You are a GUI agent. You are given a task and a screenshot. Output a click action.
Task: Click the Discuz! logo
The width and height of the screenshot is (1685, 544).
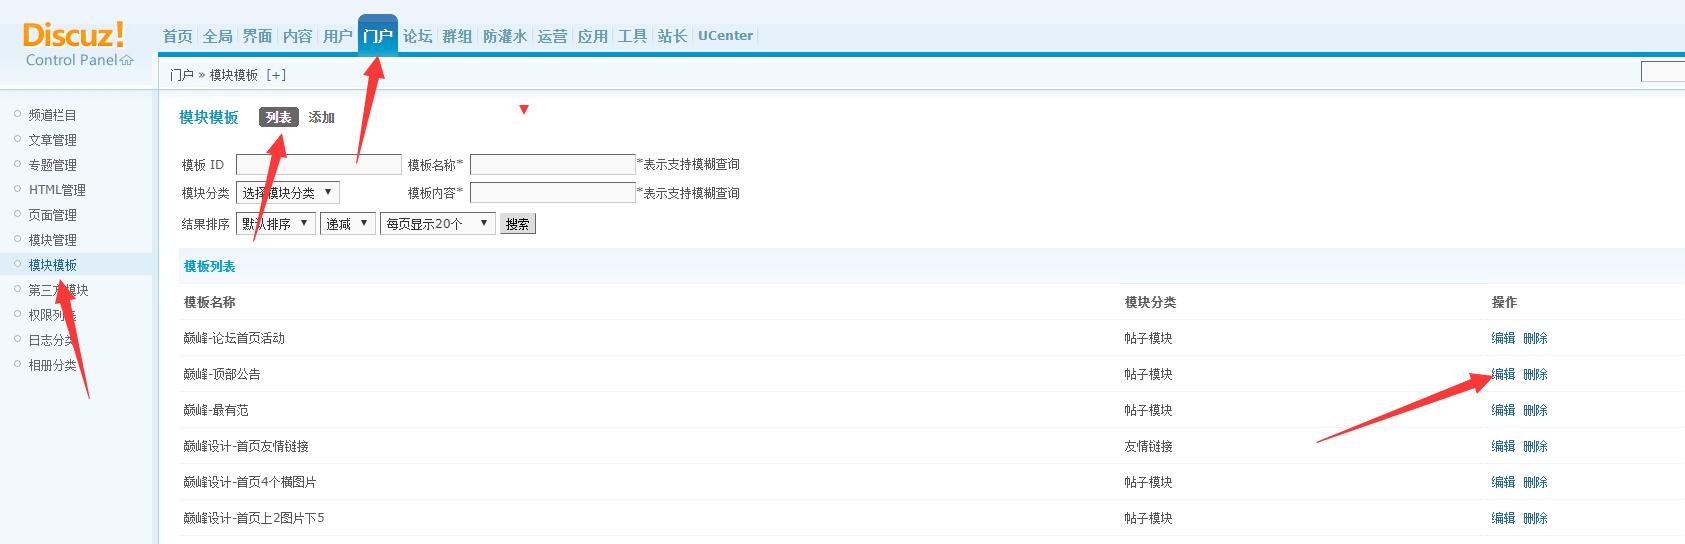pyautogui.click(x=73, y=36)
